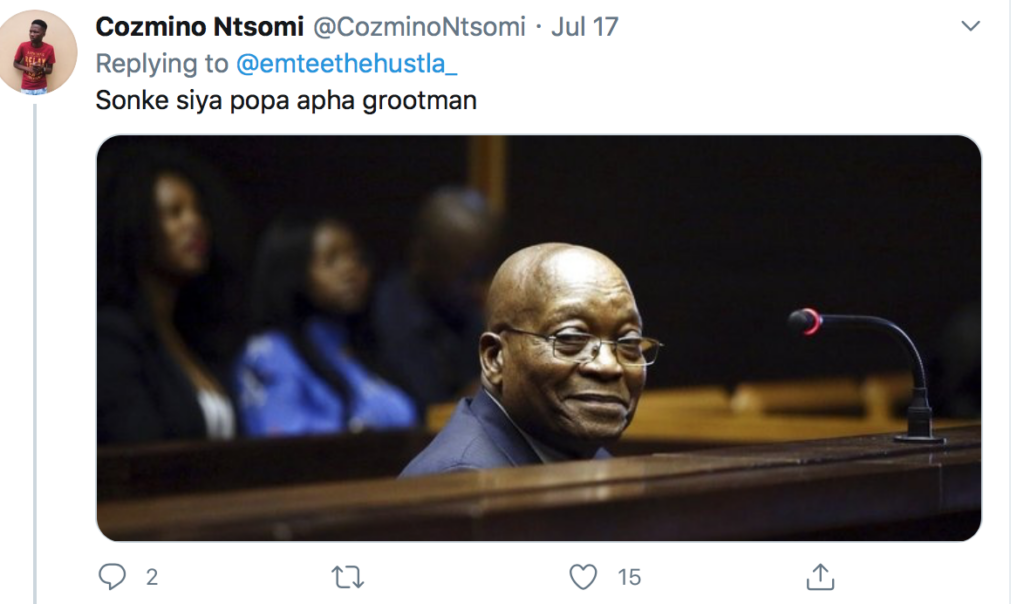Click the like count showing 15
Screen dimensions: 1024x604
(x=630, y=577)
